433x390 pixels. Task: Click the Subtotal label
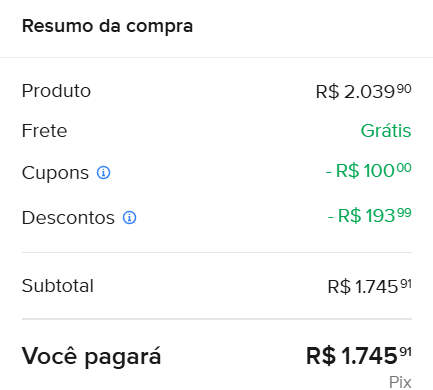pyautogui.click(x=58, y=286)
